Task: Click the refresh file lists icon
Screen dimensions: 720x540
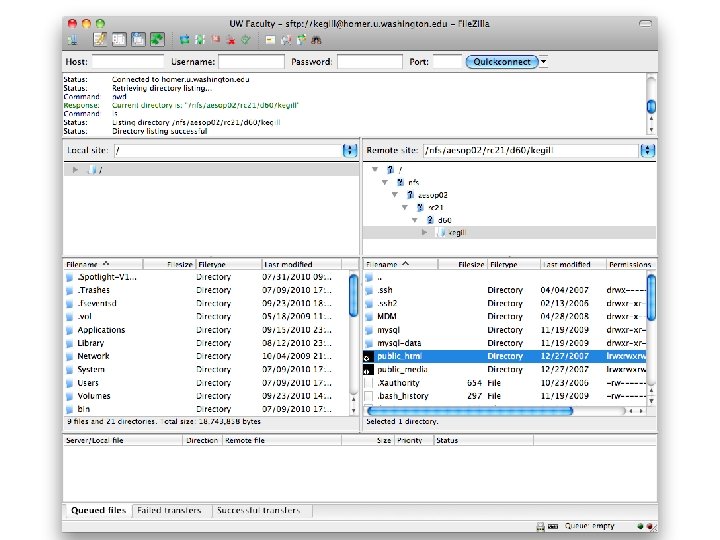Action: [184, 40]
